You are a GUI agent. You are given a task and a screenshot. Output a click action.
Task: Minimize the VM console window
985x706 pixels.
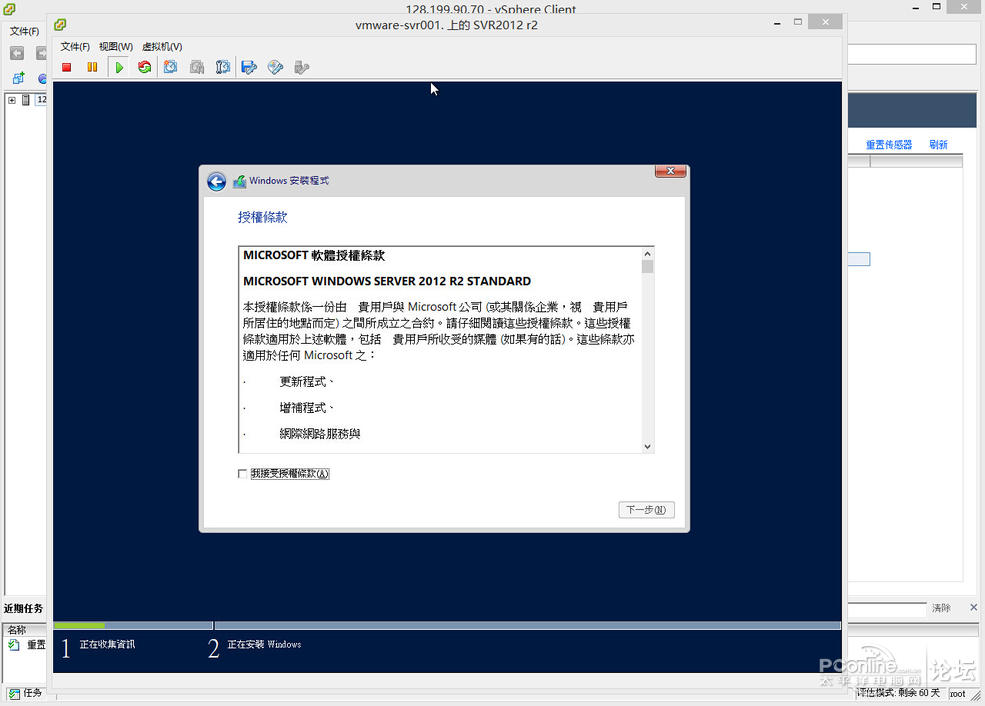click(x=777, y=23)
